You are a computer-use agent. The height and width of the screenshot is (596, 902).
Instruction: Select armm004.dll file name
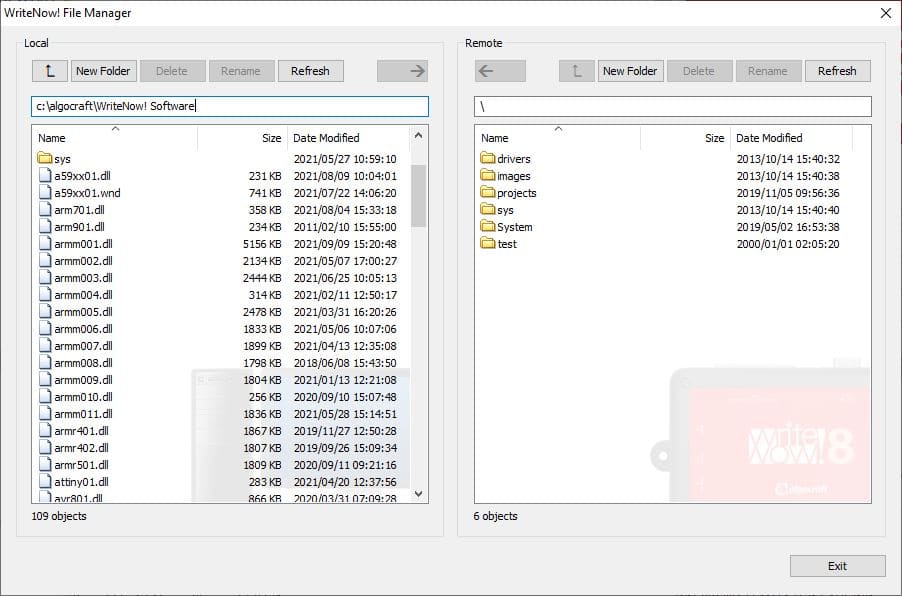(83, 295)
